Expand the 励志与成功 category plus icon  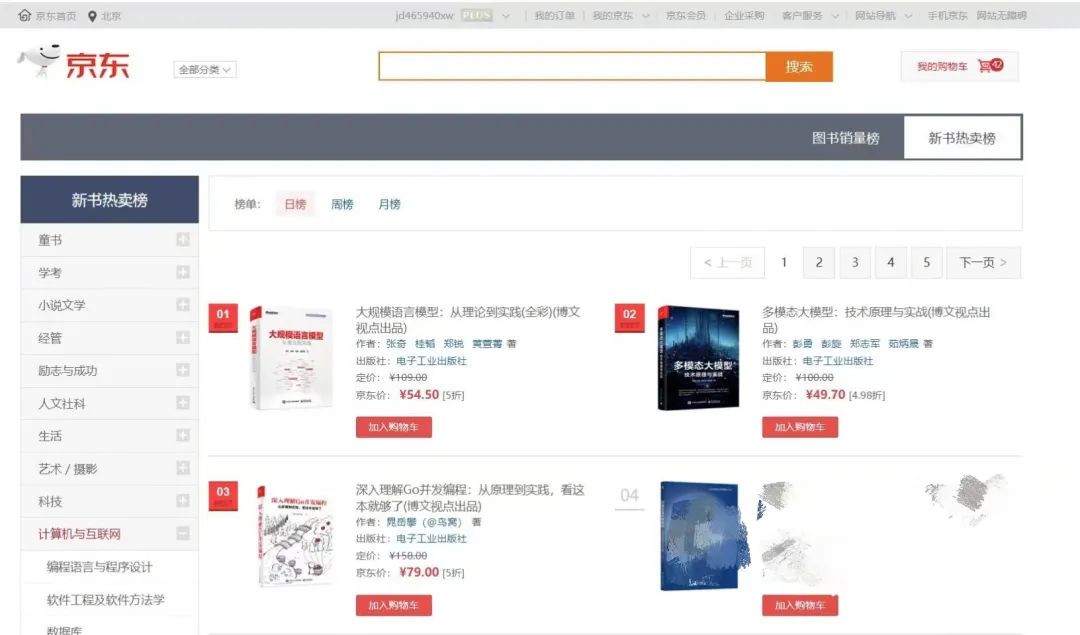point(183,370)
